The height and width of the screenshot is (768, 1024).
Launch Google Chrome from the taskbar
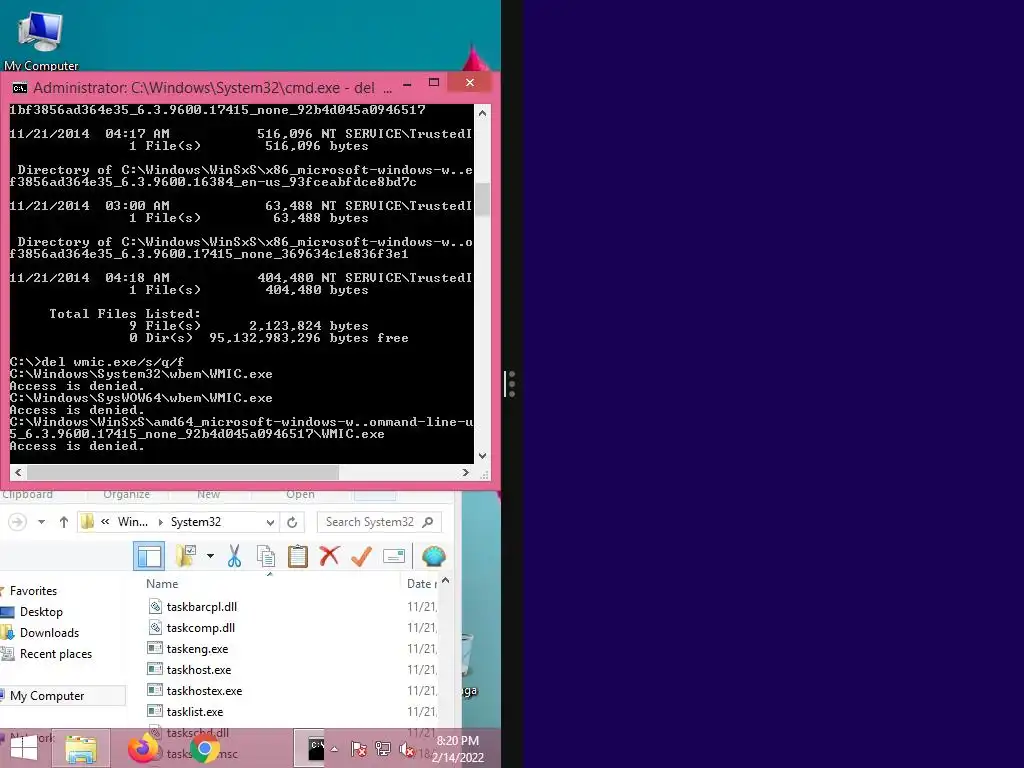tap(205, 748)
